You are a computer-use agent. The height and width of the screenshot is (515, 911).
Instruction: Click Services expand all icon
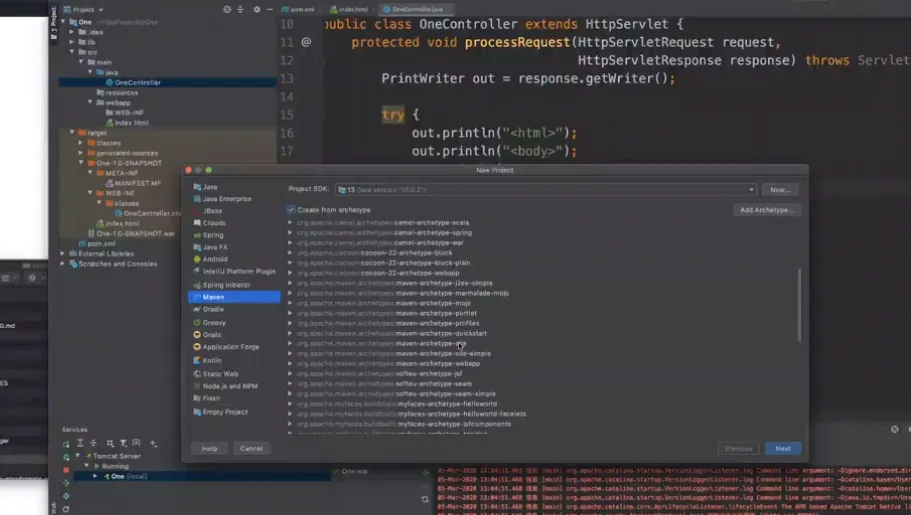(x=80, y=444)
